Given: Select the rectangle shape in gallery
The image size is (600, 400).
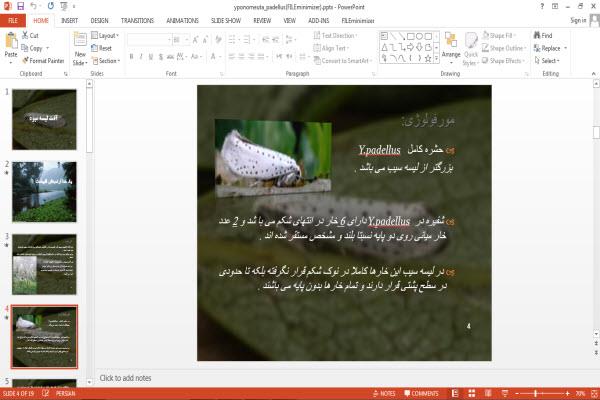Looking at the screenshot, I should [411, 36].
